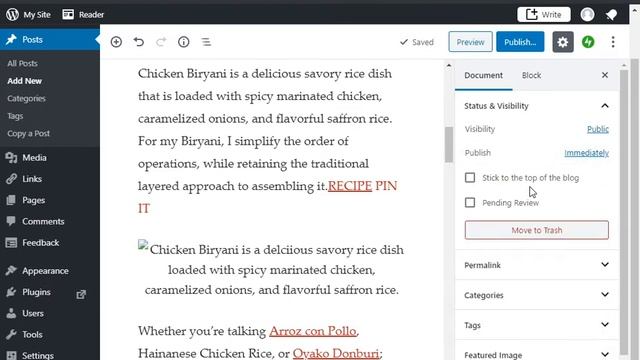Click the Chicken Biryani paragraph text

(267, 141)
